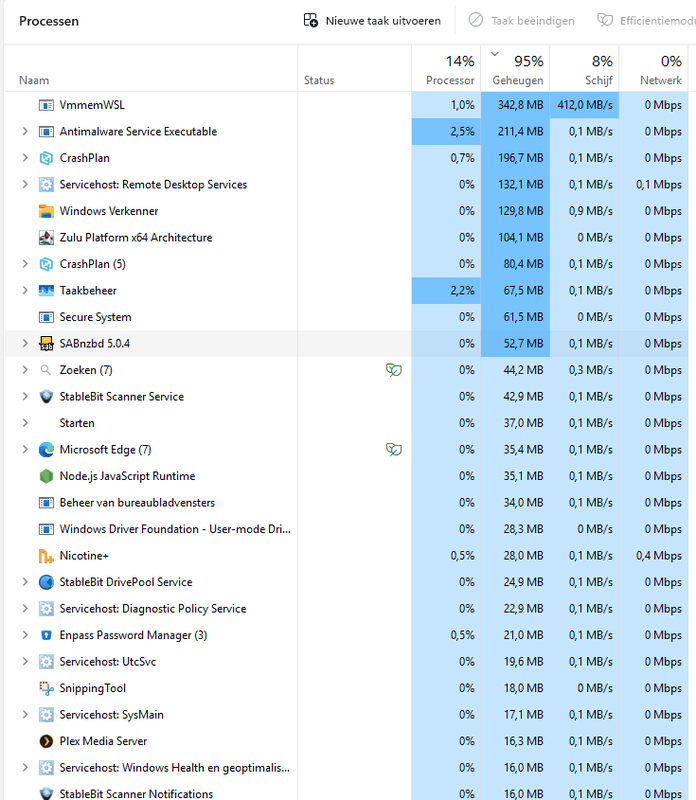Click the CrashPlan icon in the 196,7 MB row
696x800 pixels.
coord(46,158)
